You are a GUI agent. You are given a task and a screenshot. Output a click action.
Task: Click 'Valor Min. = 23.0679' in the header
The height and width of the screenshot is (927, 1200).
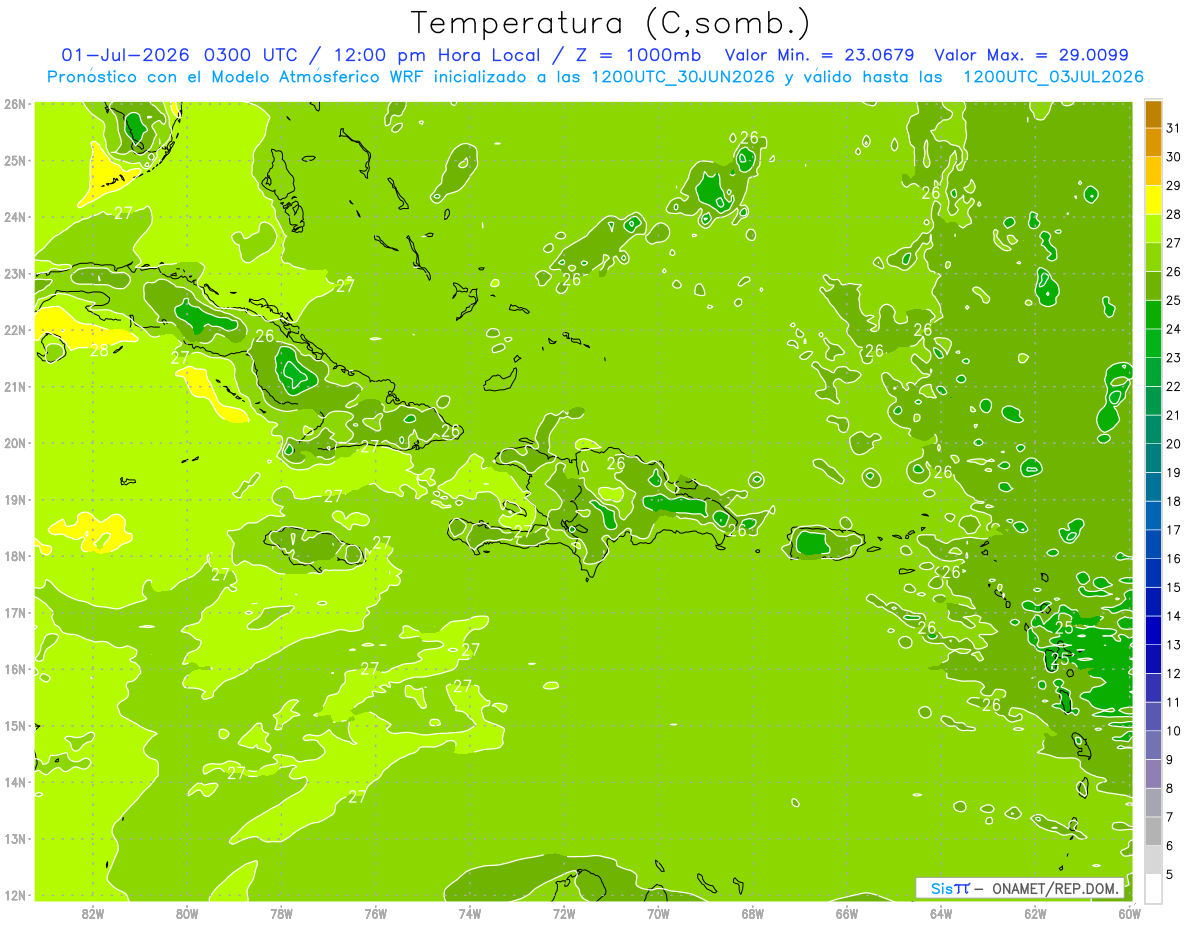tap(819, 55)
